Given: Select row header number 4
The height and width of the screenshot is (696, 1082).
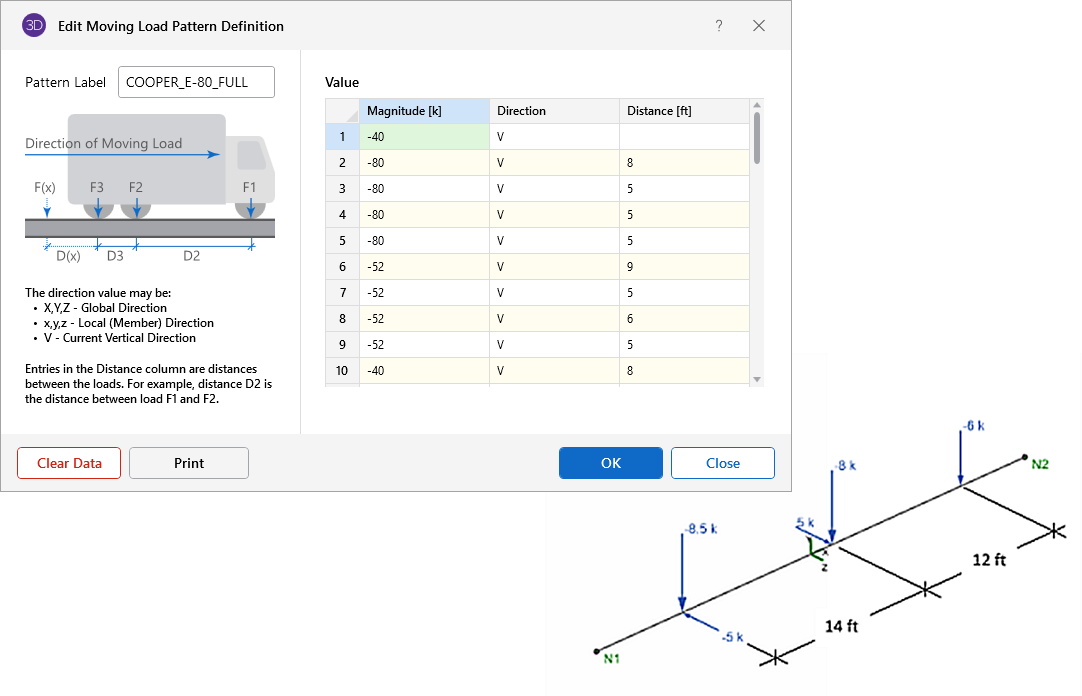Looking at the screenshot, I should click(x=342, y=215).
